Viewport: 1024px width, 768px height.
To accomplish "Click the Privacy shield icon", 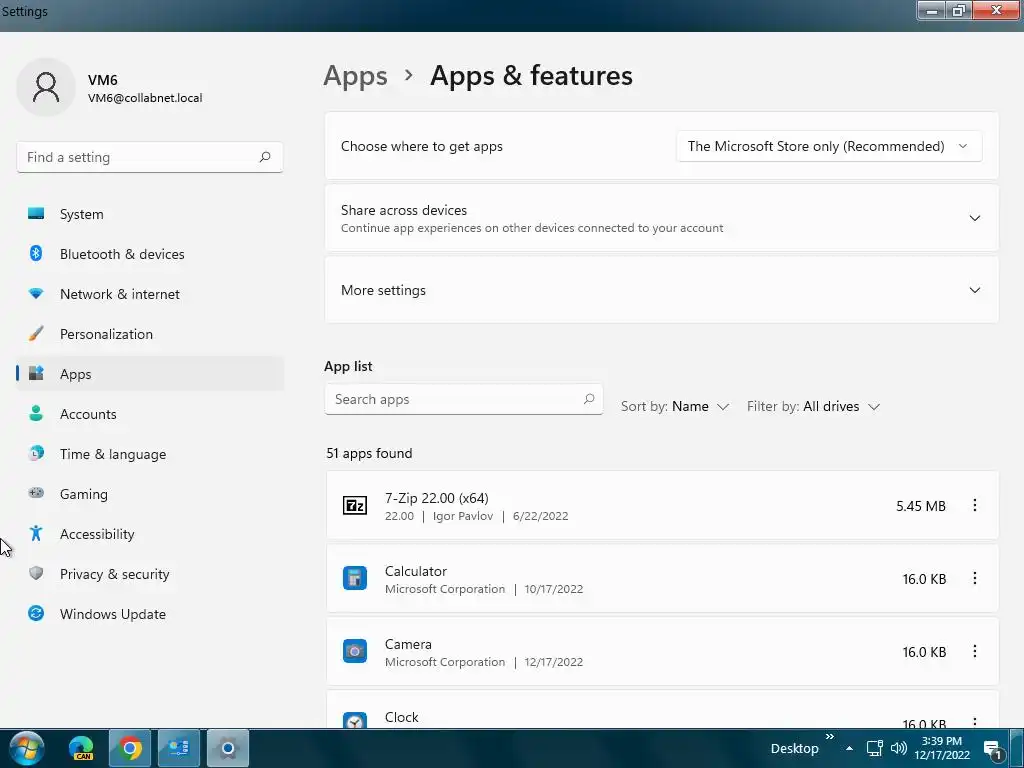I will pos(36,573).
